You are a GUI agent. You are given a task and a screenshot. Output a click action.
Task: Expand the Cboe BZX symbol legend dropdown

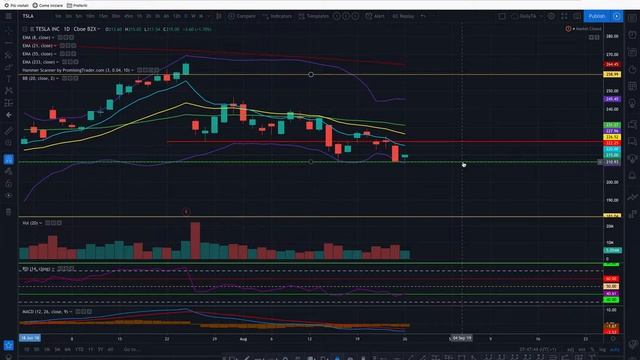[99, 29]
